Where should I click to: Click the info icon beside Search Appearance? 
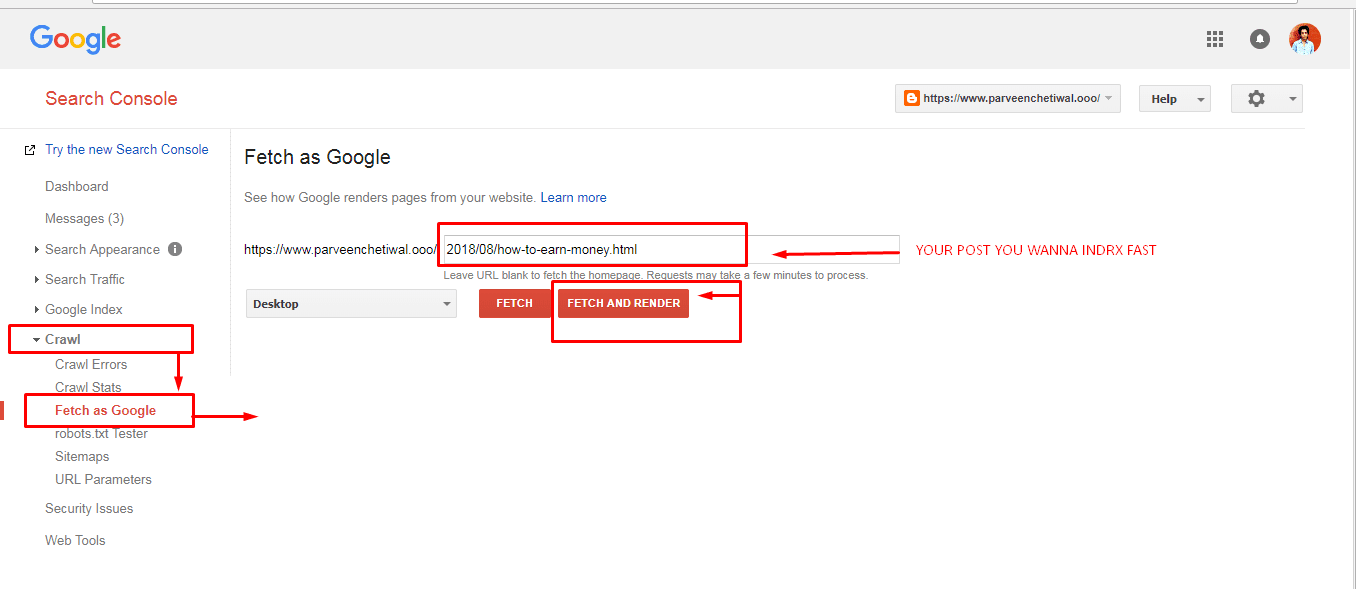pos(175,249)
